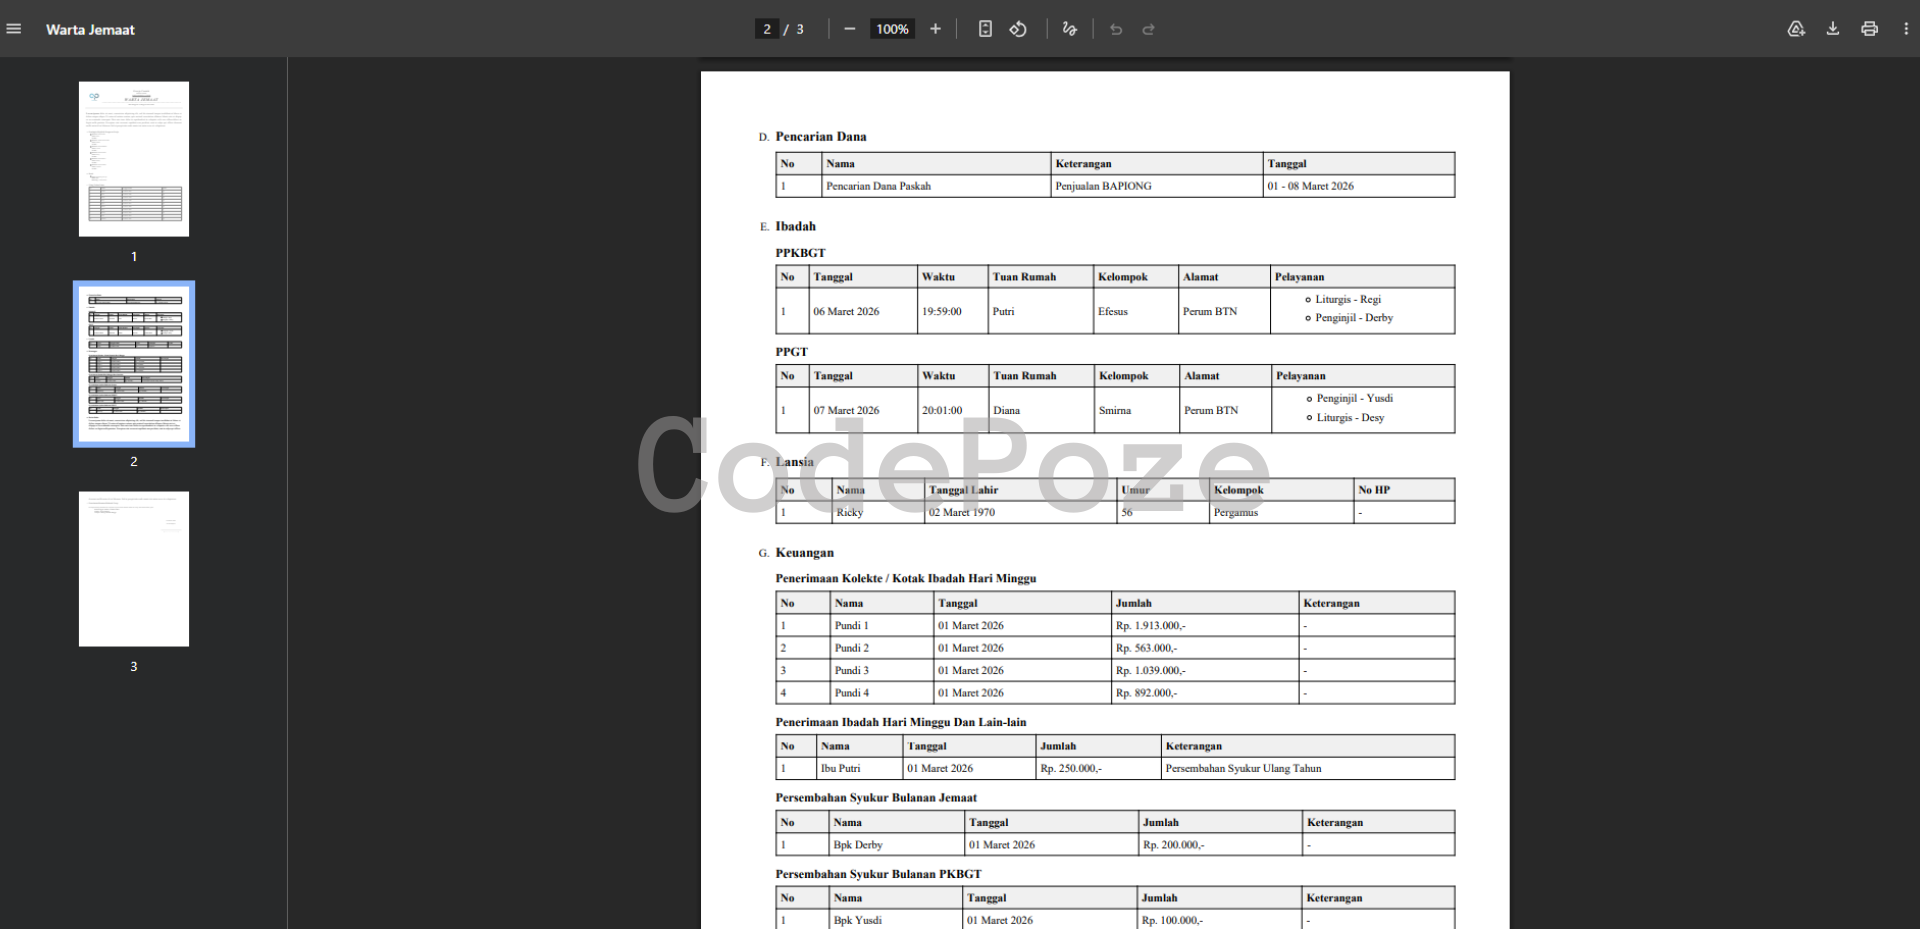Open the three-dot more actions menu
Screen dimensions: 1920x929
[x=1906, y=29]
